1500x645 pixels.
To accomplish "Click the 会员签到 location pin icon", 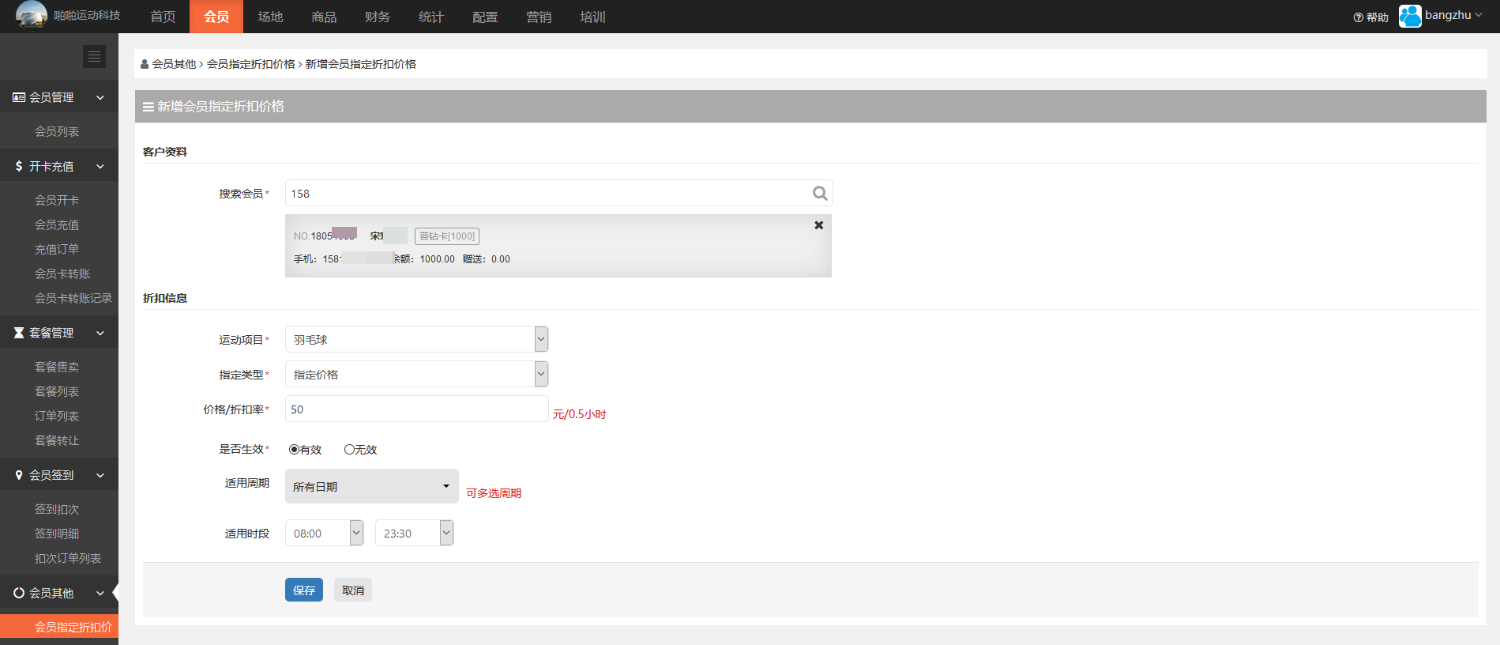I will pos(18,476).
